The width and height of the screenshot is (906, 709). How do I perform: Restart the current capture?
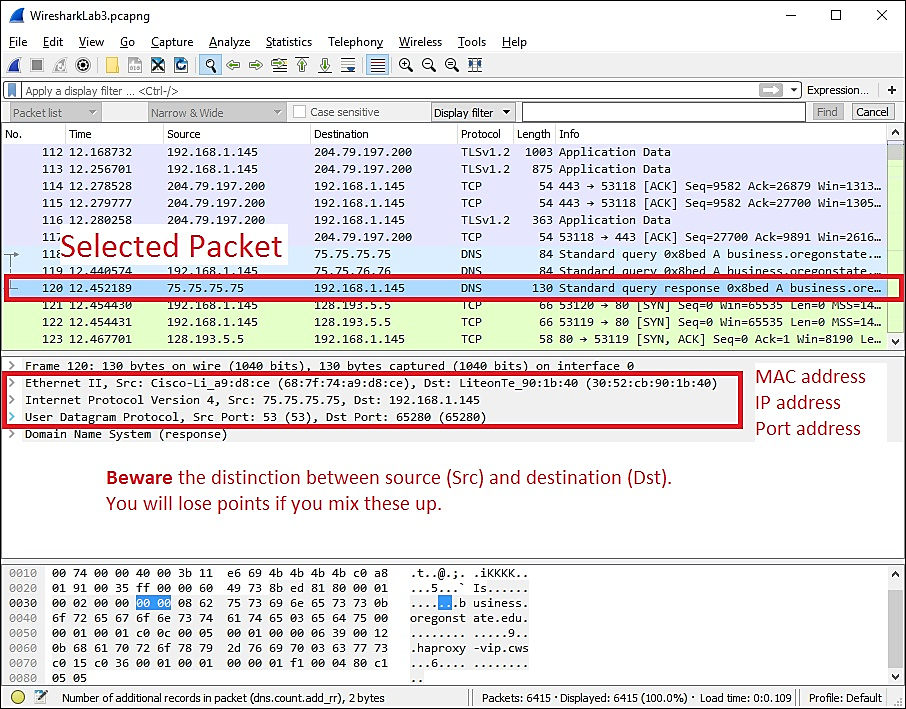[60, 65]
